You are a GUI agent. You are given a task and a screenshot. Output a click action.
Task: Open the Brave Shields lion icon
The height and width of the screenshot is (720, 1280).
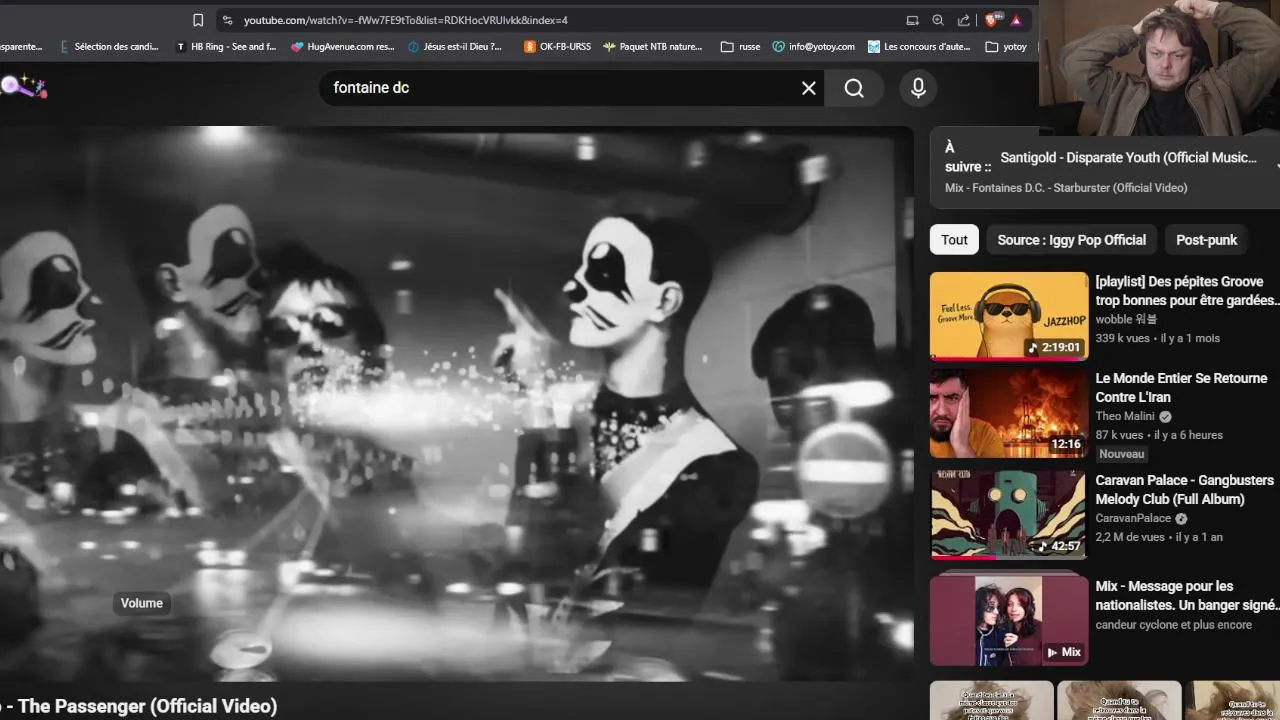(x=992, y=20)
